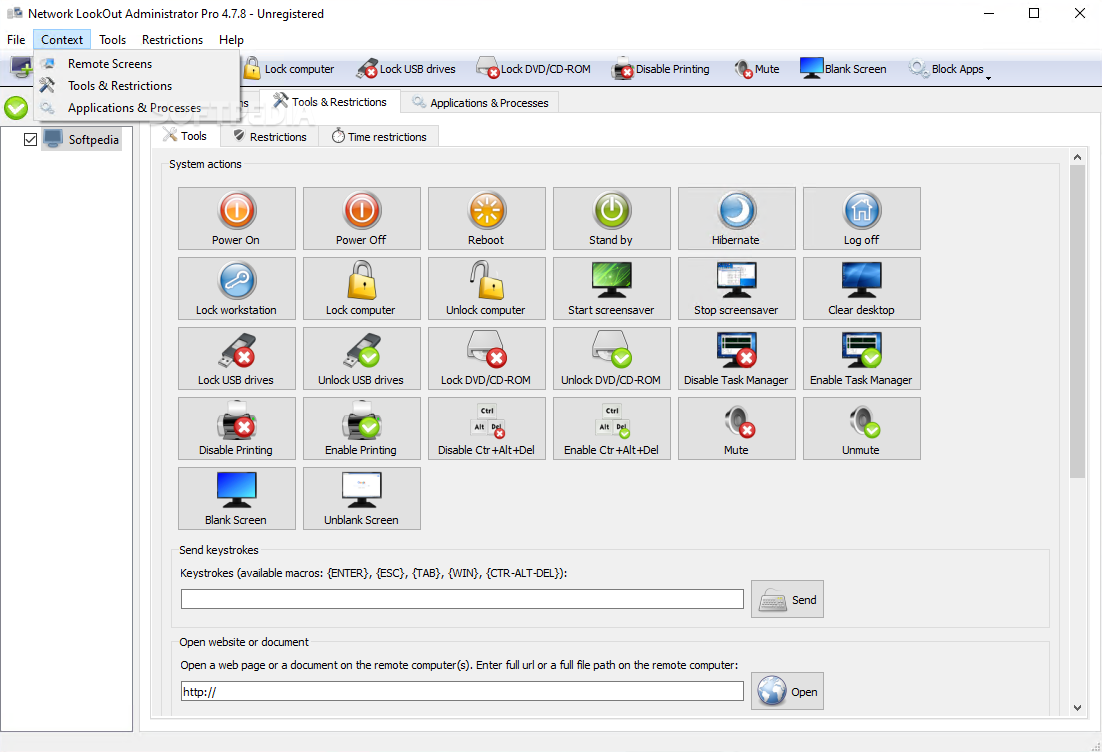This screenshot has height=752, width=1102.
Task: Click Lock USB drives in actions grid
Action: pos(236,358)
